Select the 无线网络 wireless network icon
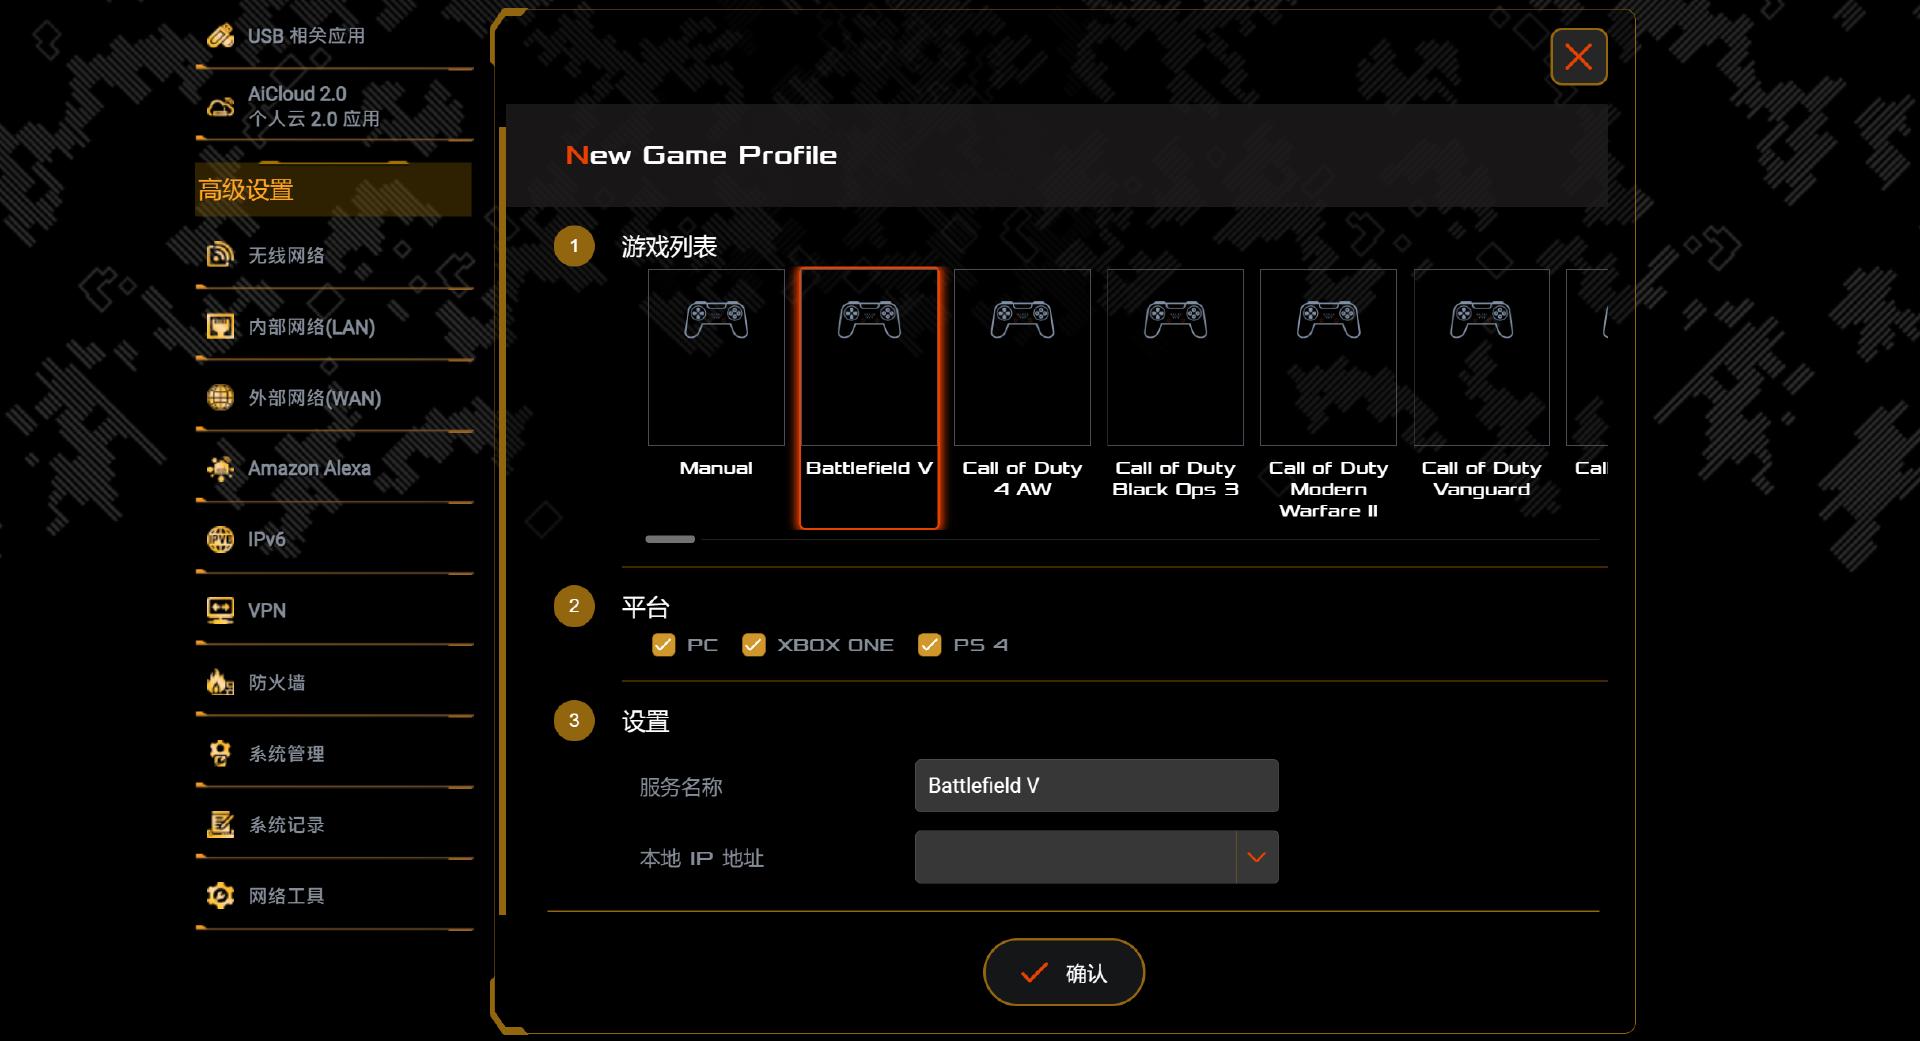Image resolution: width=1920 pixels, height=1041 pixels. [219, 254]
